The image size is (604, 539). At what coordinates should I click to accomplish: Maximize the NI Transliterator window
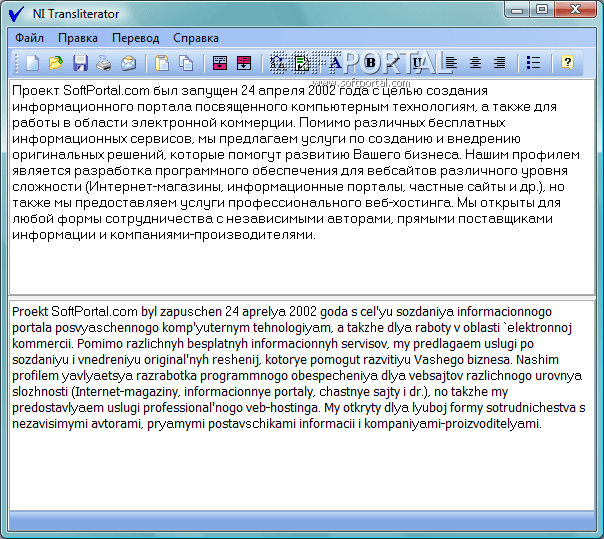[x=542, y=10]
